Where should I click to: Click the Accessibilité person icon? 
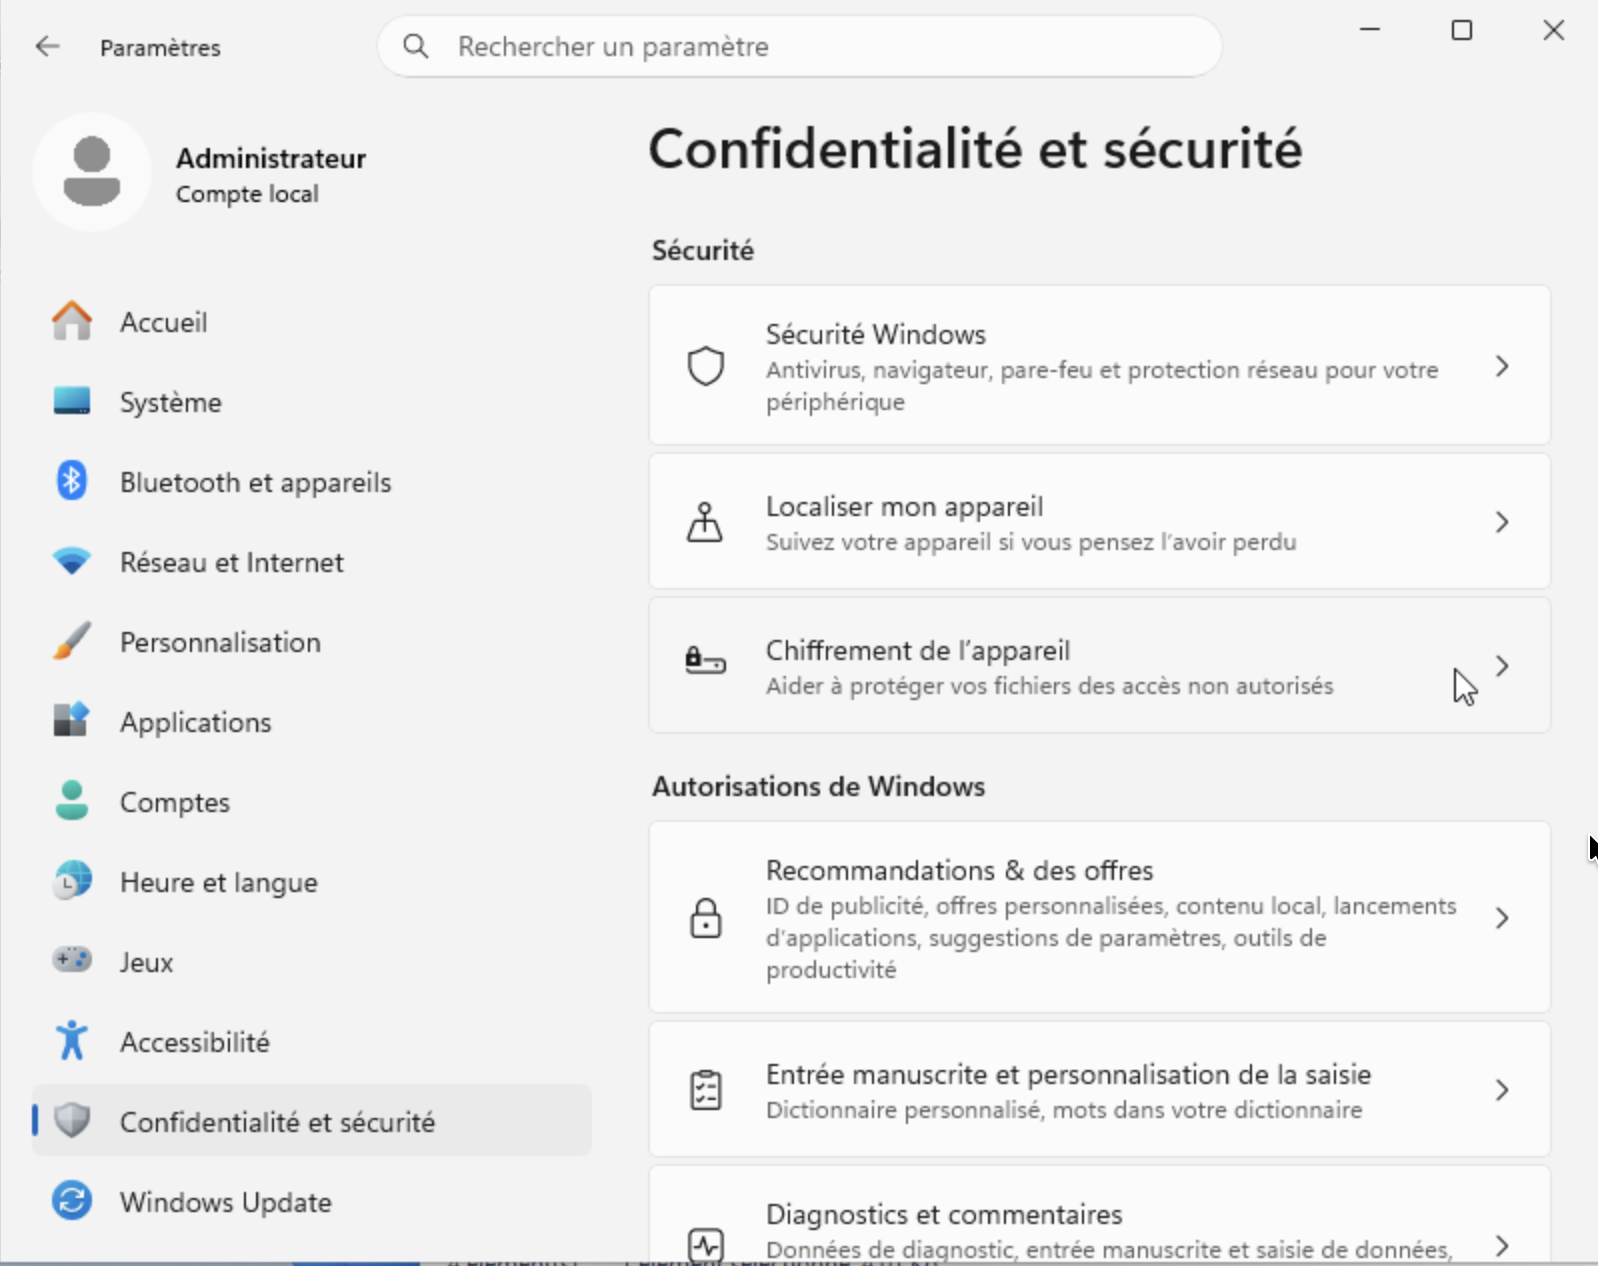(x=71, y=1040)
